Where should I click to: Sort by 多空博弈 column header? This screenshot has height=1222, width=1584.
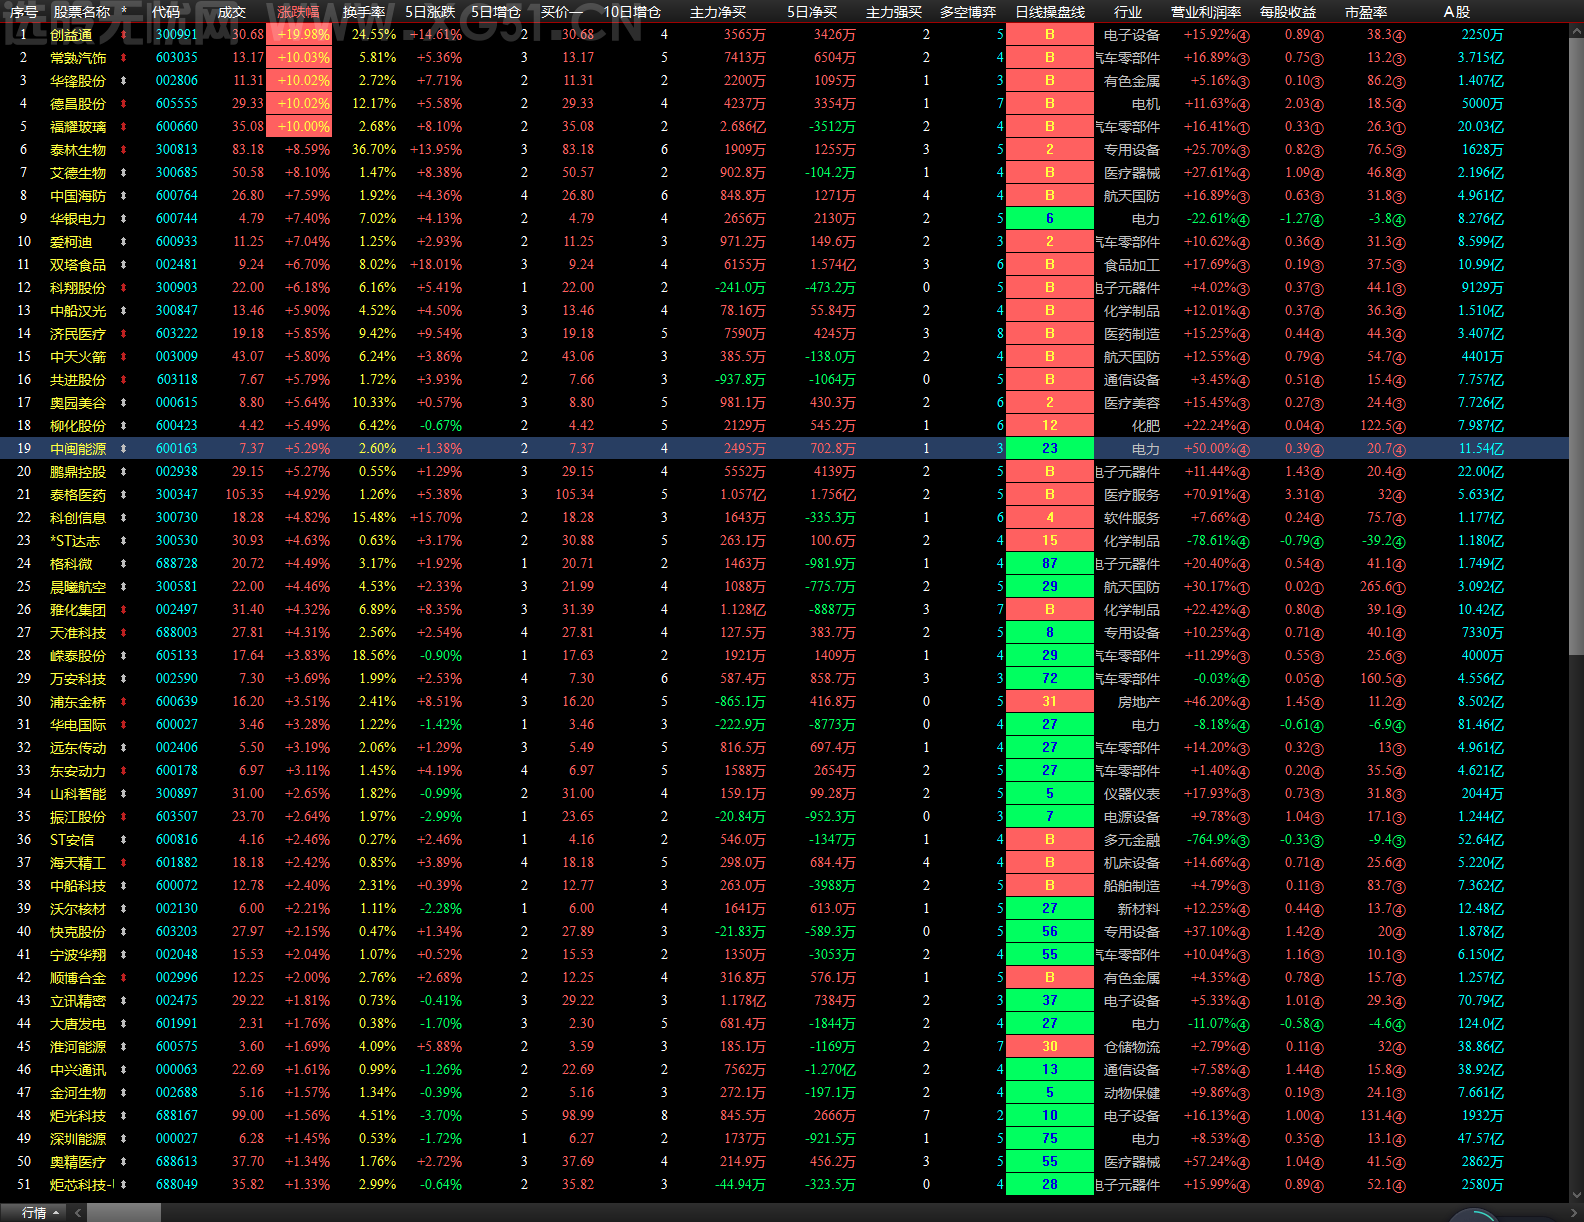click(968, 12)
